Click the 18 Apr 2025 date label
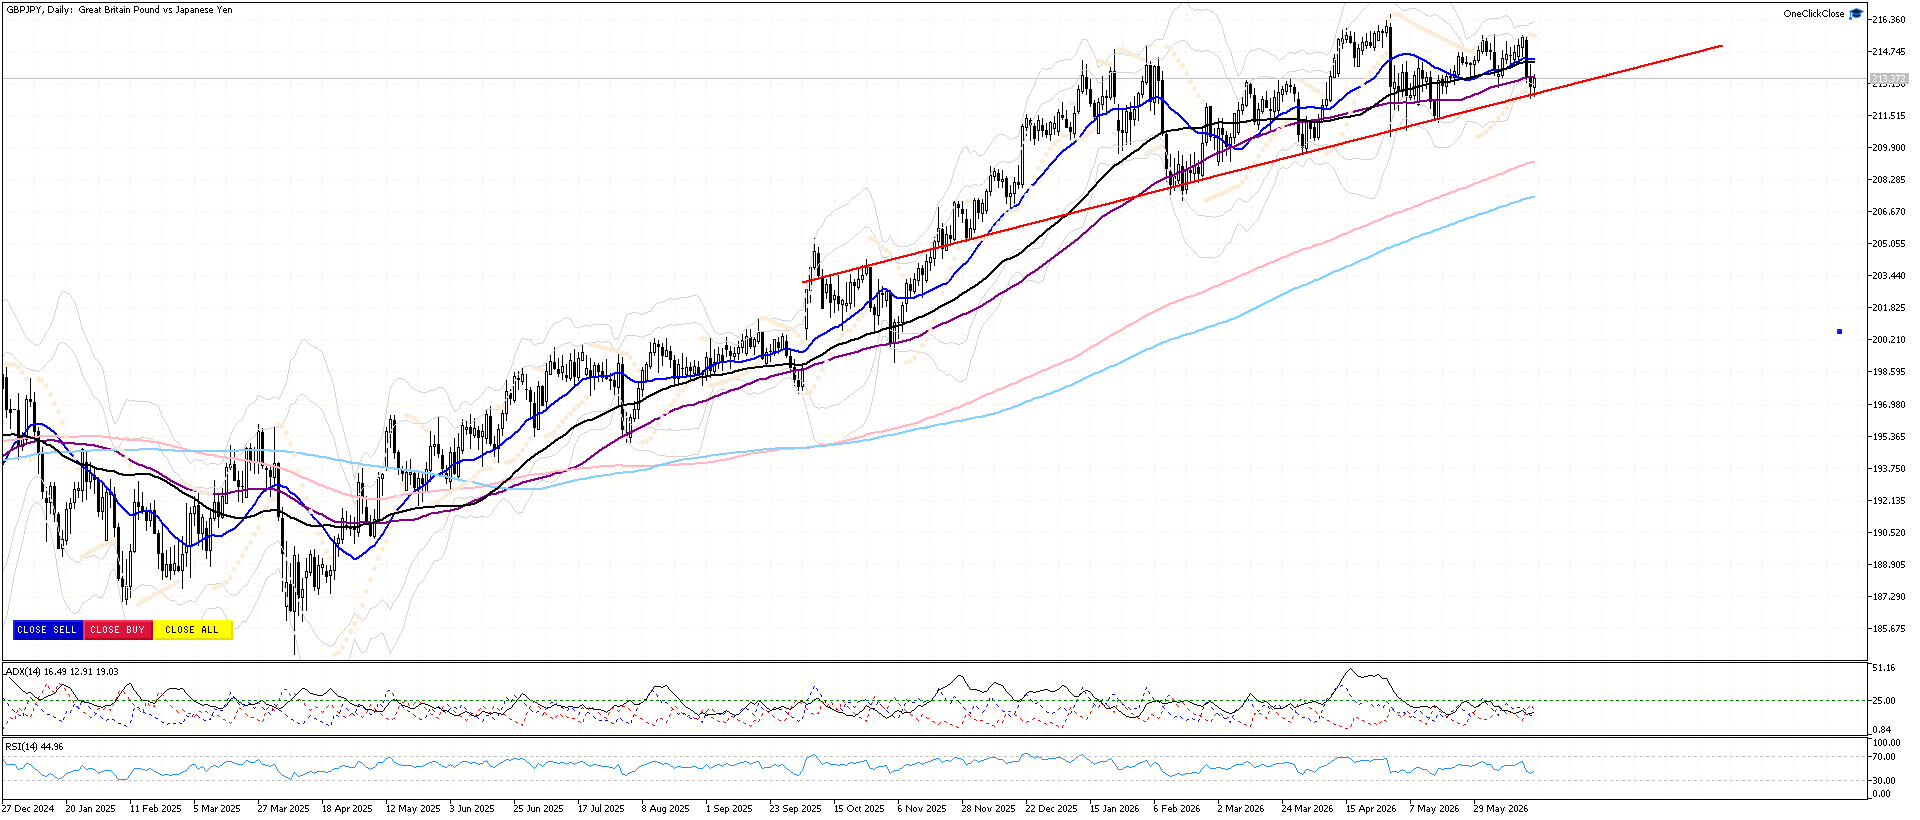The height and width of the screenshot is (820, 1920). click(x=347, y=809)
